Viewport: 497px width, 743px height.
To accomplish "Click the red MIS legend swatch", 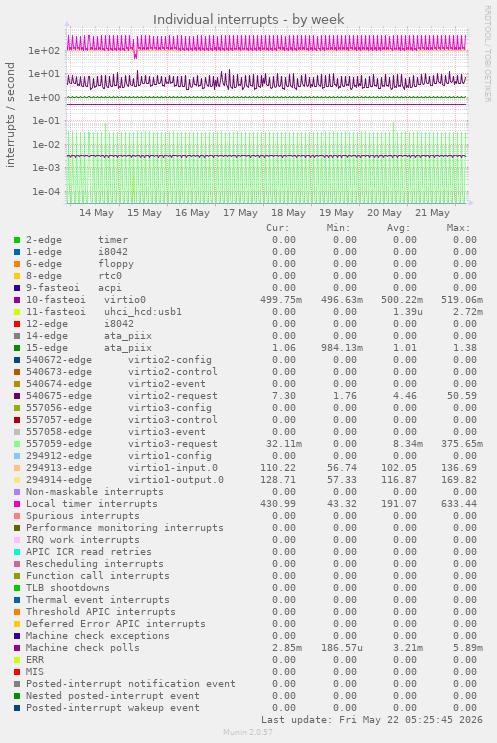I will [x=17, y=672].
